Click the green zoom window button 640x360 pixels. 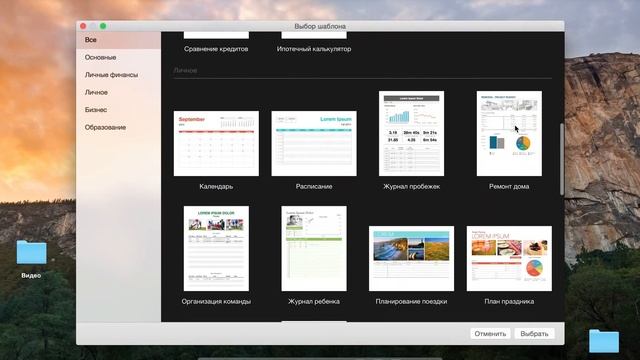coord(103,26)
